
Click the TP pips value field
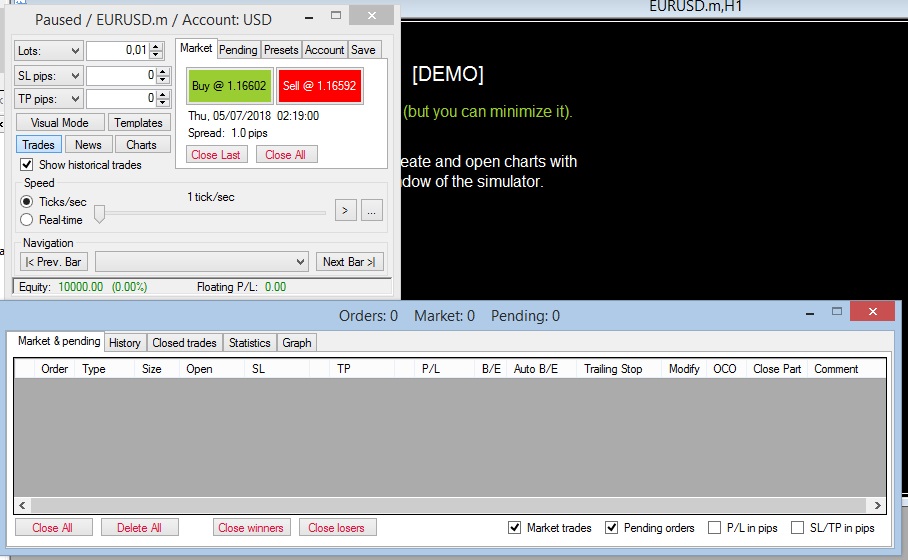(x=122, y=98)
